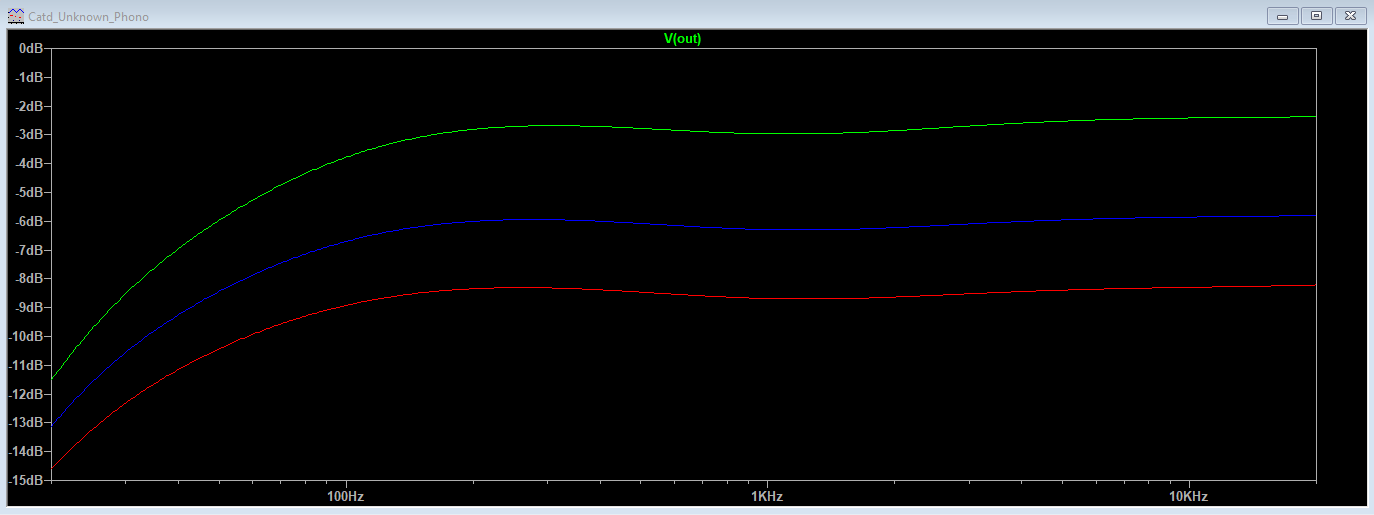
Task: Click the -7dB axis label
Action: 29,250
